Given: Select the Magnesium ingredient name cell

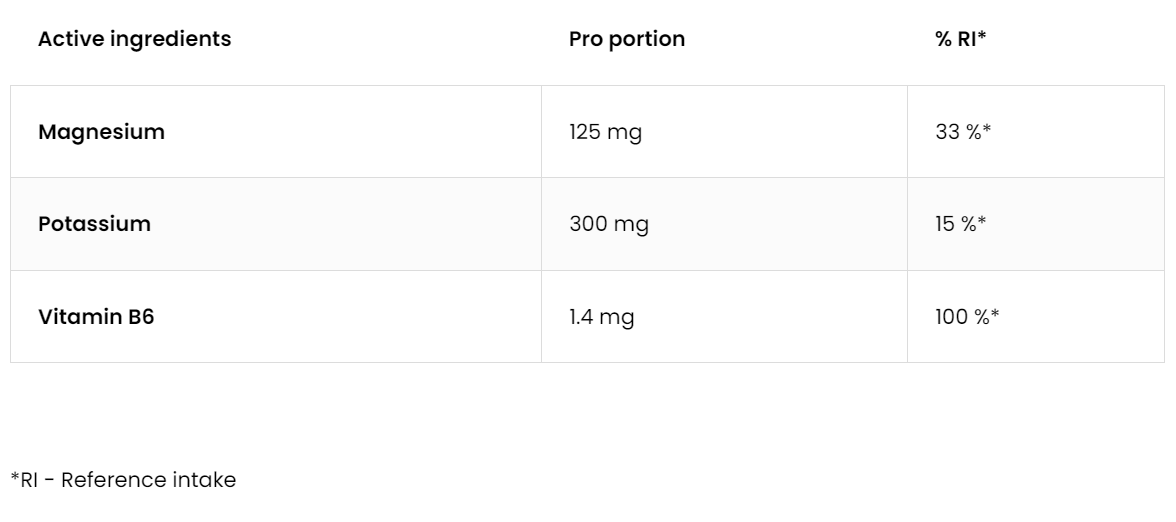Looking at the screenshot, I should [101, 132].
